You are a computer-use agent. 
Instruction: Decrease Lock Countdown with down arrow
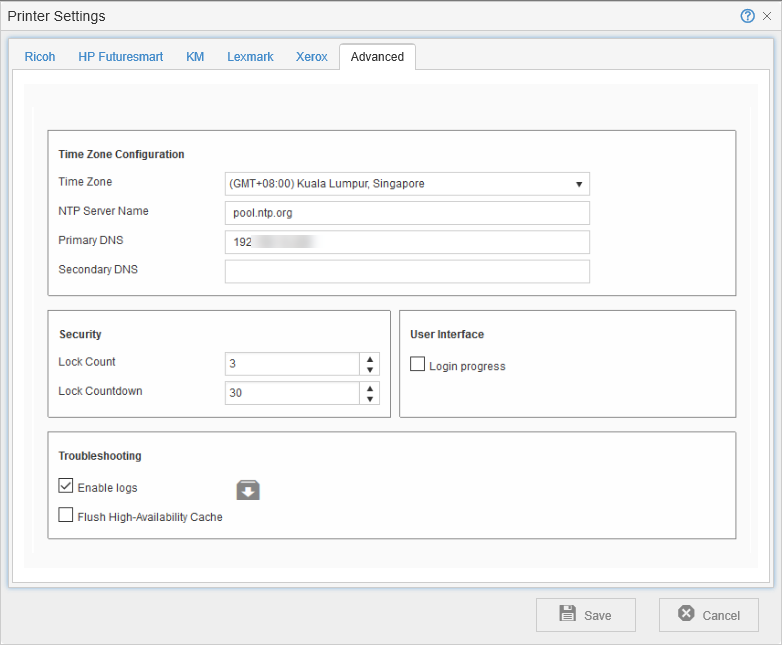coord(370,399)
